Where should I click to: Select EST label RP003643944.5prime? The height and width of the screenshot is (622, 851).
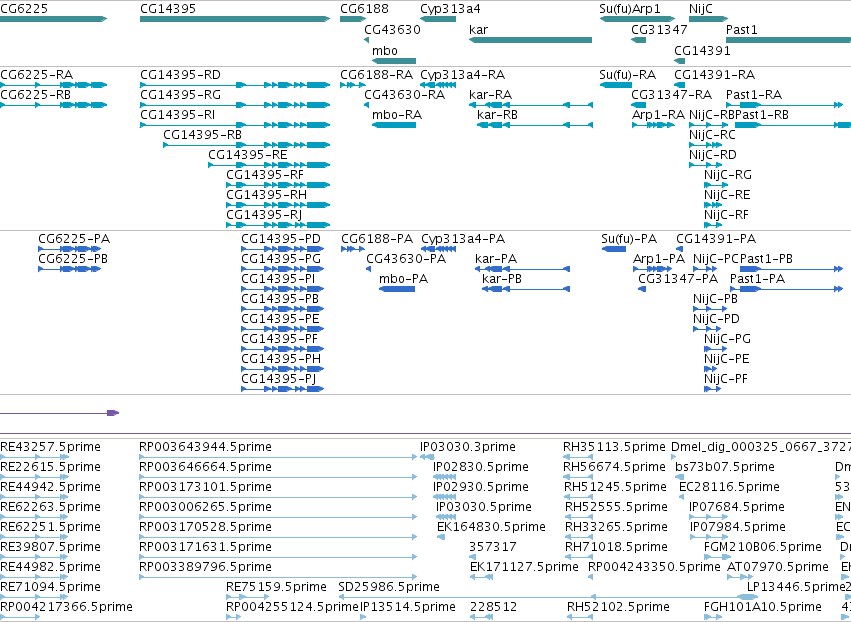coord(205,447)
